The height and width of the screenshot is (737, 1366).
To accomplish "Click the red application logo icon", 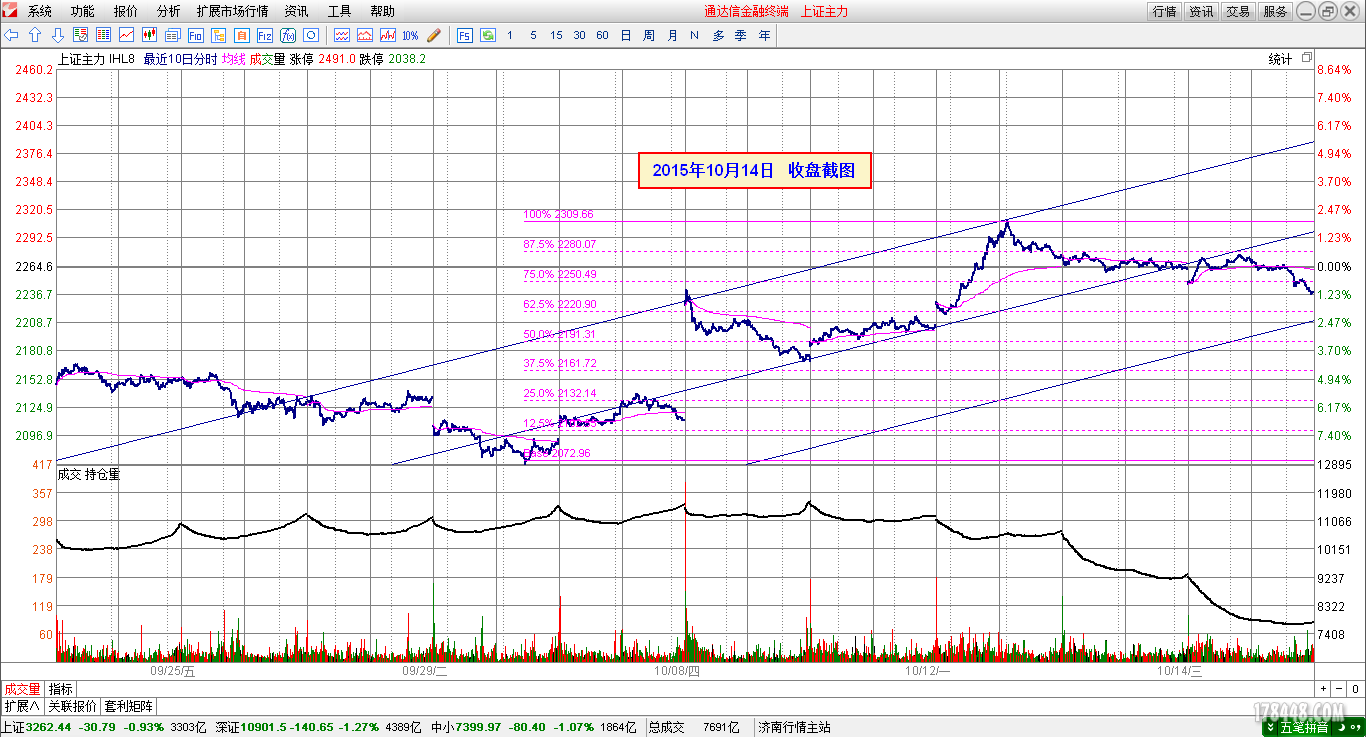I will 11,11.
